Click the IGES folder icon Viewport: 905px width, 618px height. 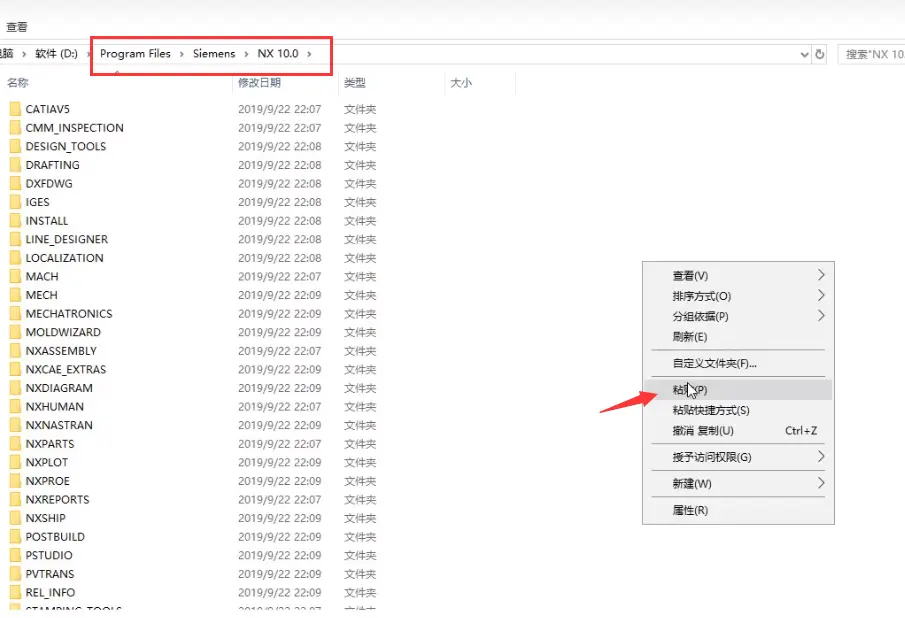(16, 202)
